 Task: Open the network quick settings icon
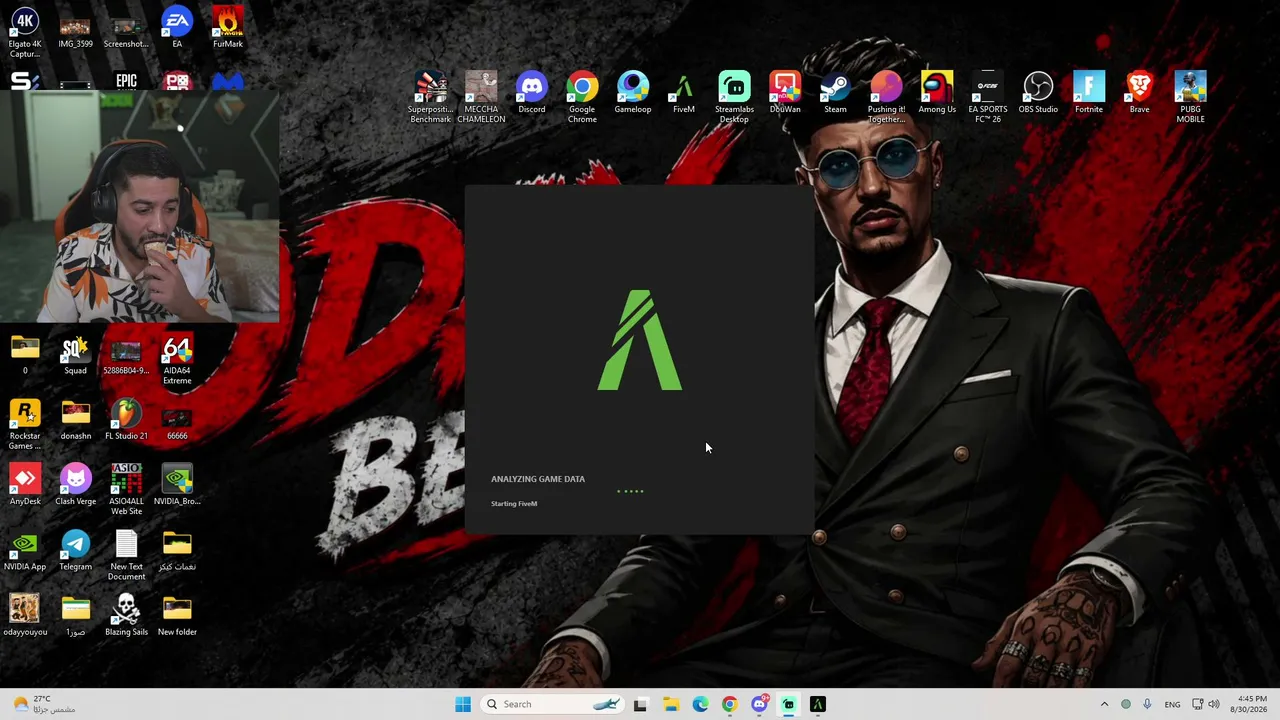(1198, 704)
